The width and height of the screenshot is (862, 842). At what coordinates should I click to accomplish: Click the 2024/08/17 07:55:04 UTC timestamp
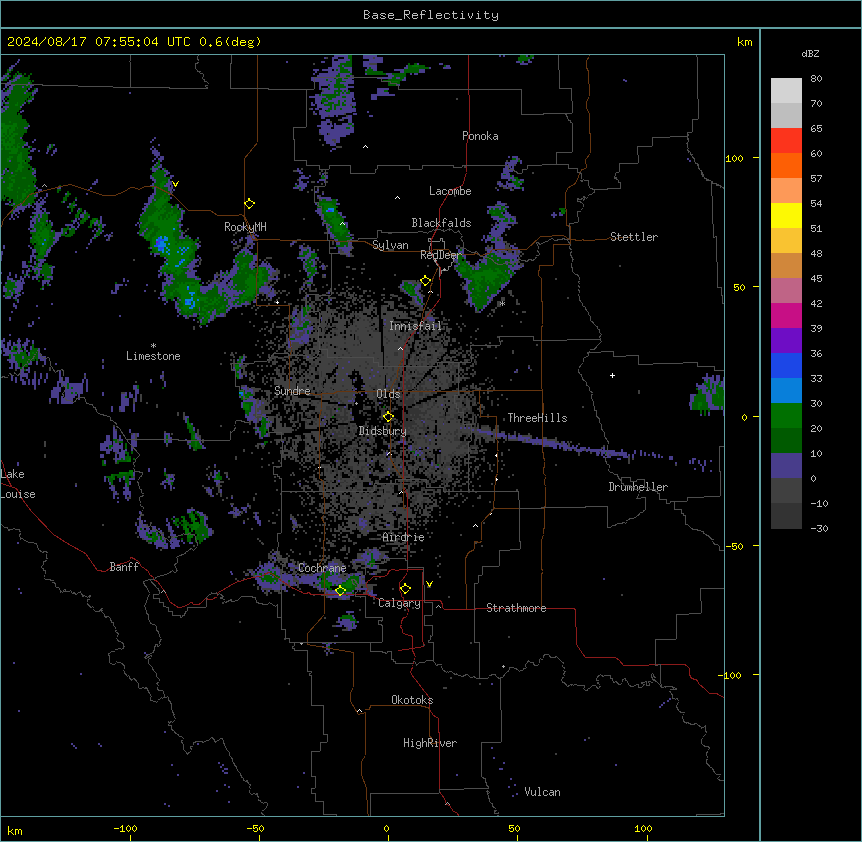(x=98, y=42)
